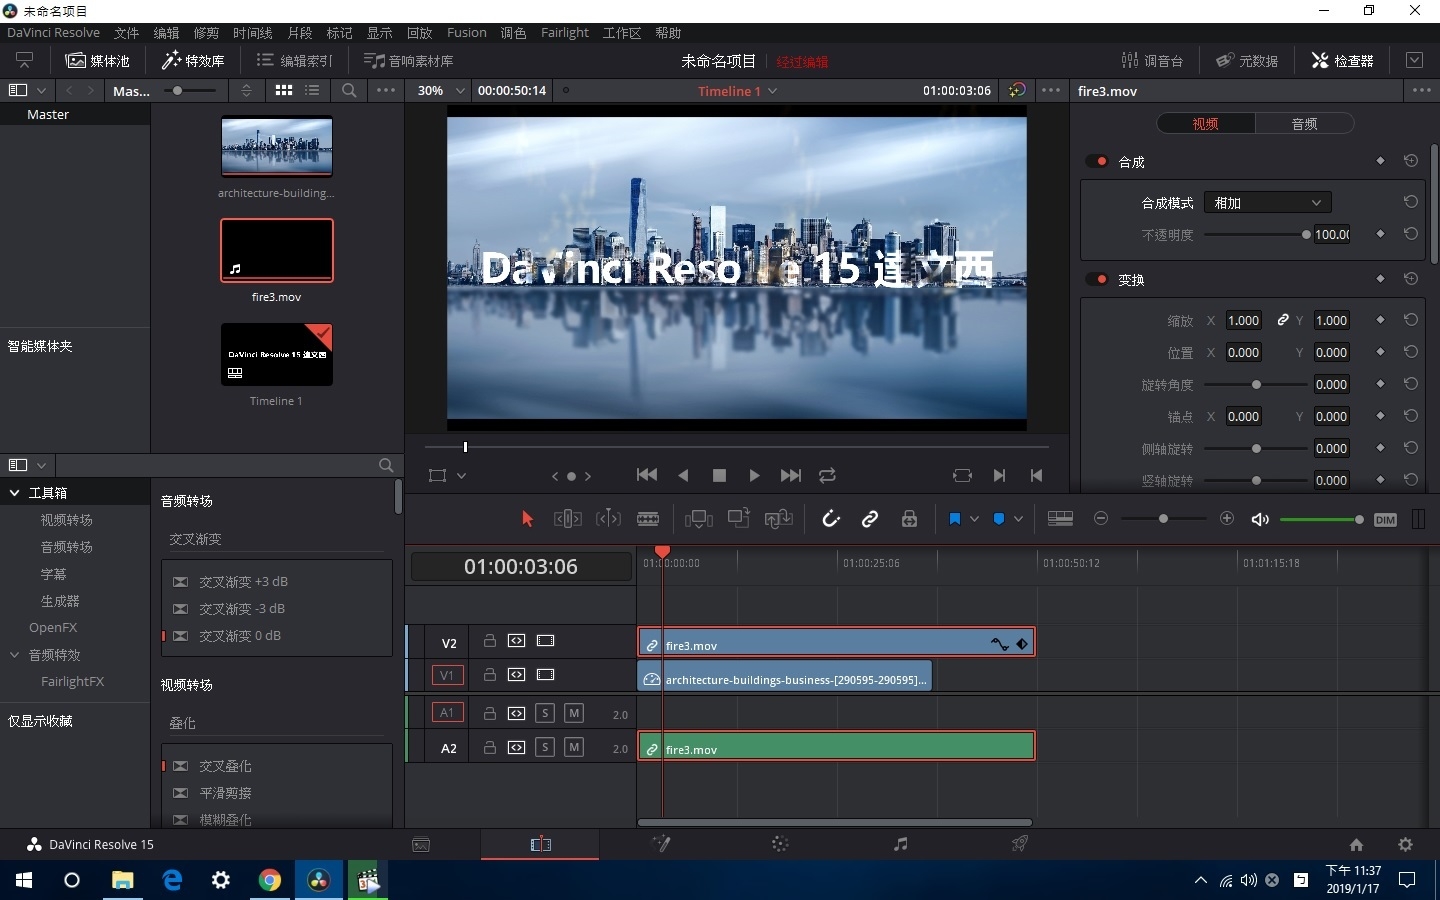1440x900 pixels.
Task: Open the marker color dropdown arrow
Action: tap(1018, 519)
